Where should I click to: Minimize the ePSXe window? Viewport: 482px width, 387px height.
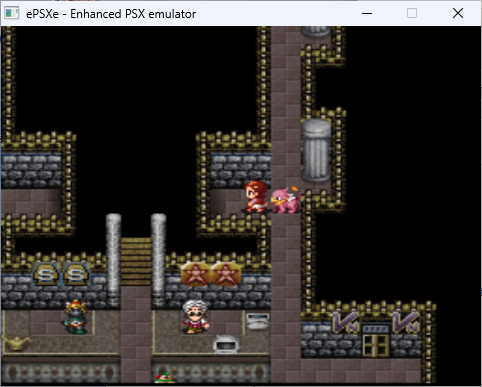point(367,14)
